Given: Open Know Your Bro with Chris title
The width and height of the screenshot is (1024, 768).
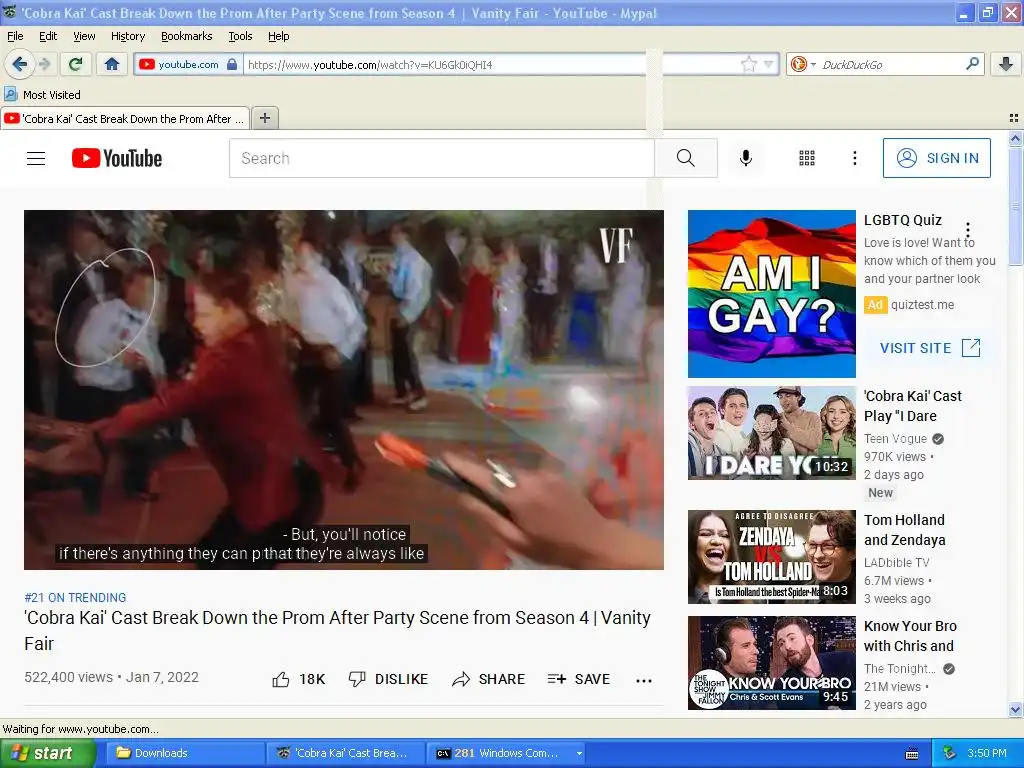Looking at the screenshot, I should tap(910, 635).
